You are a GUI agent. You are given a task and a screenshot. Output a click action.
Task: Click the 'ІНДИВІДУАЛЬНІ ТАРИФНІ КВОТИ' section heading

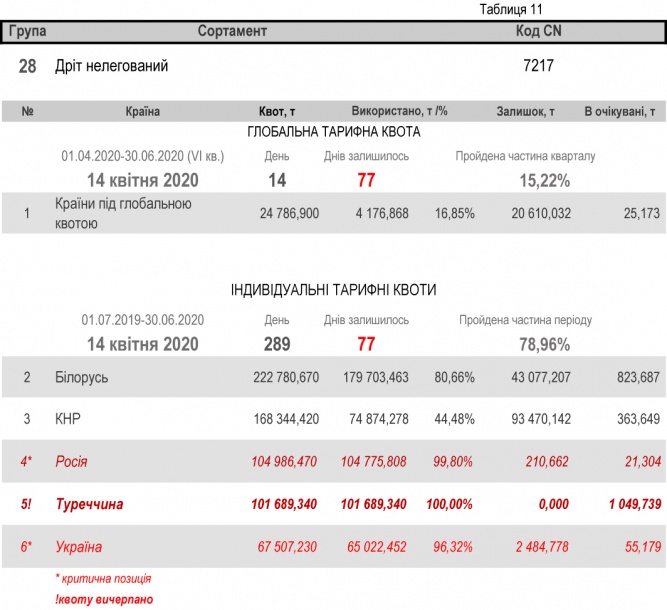tap(333, 290)
